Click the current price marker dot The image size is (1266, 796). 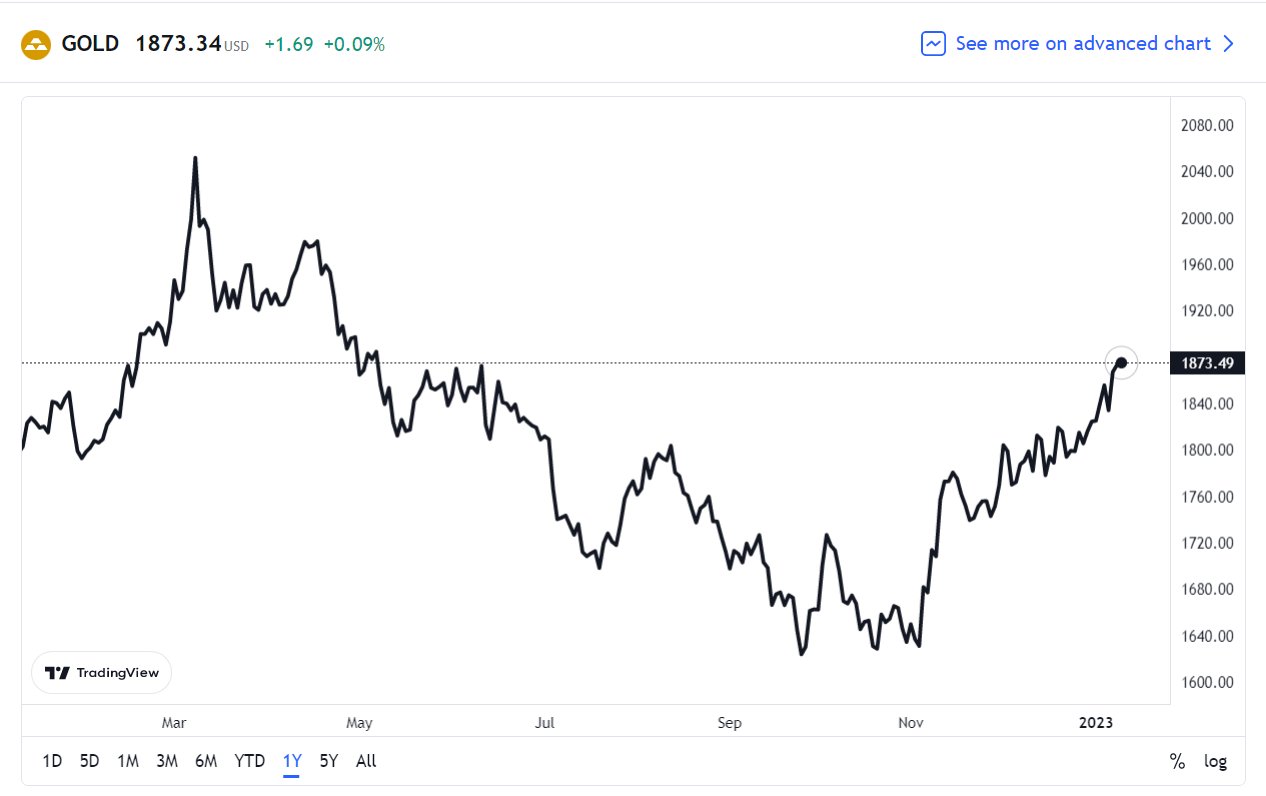coord(1121,362)
